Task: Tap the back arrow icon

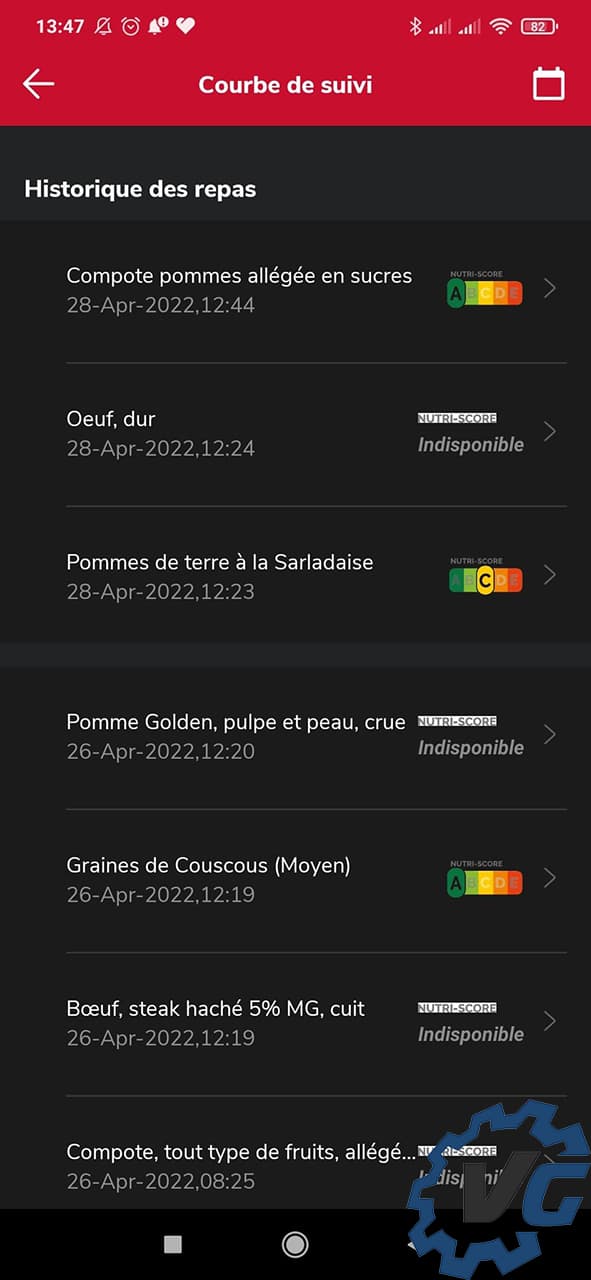Action: [38, 84]
